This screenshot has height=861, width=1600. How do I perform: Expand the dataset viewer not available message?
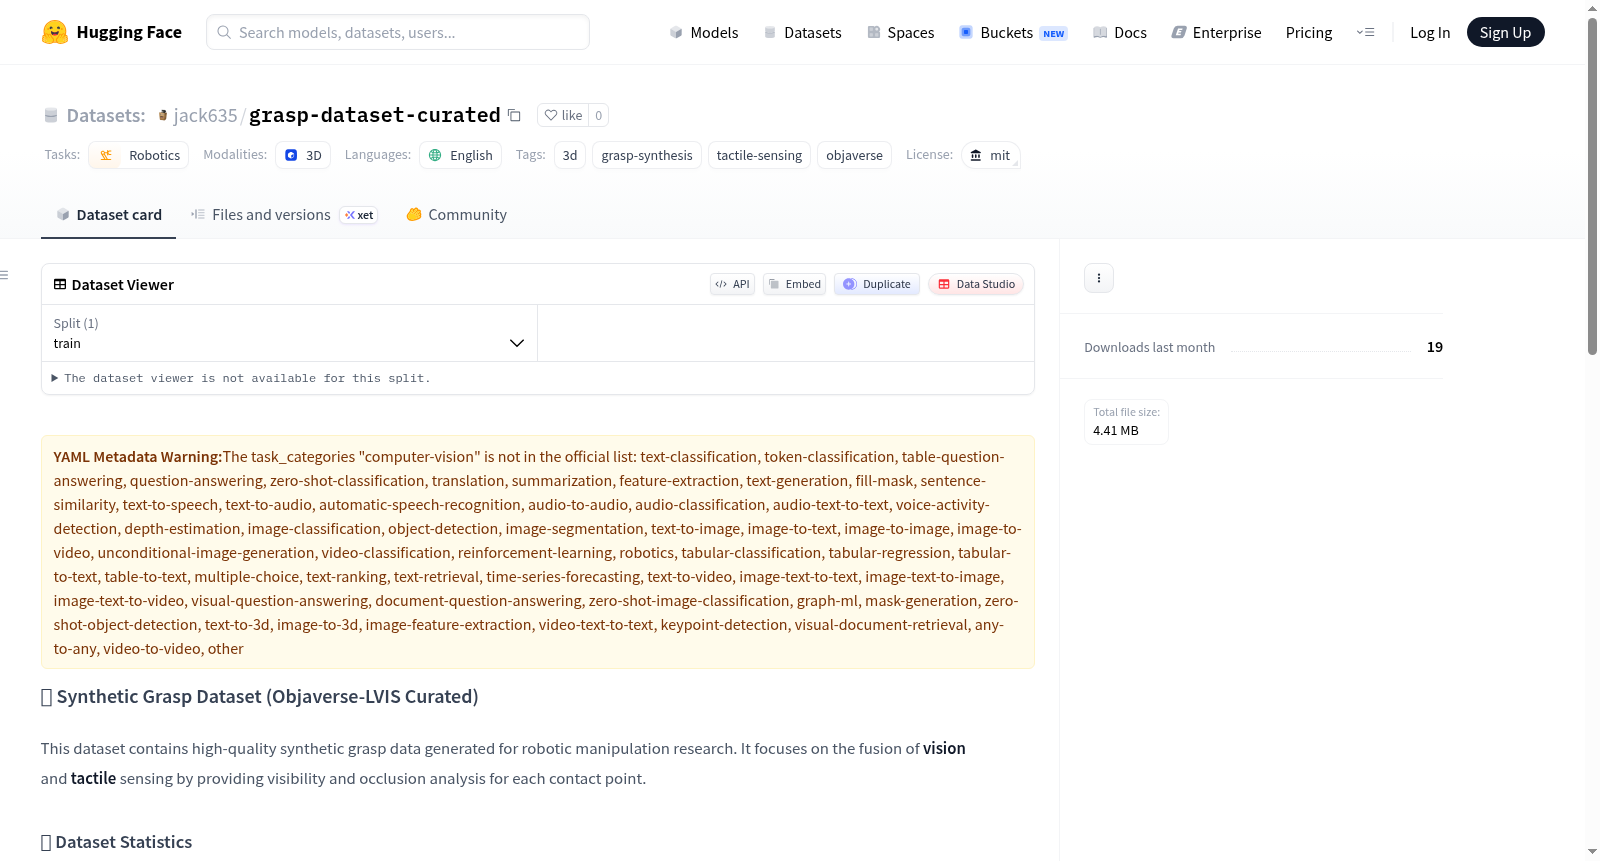point(241,378)
